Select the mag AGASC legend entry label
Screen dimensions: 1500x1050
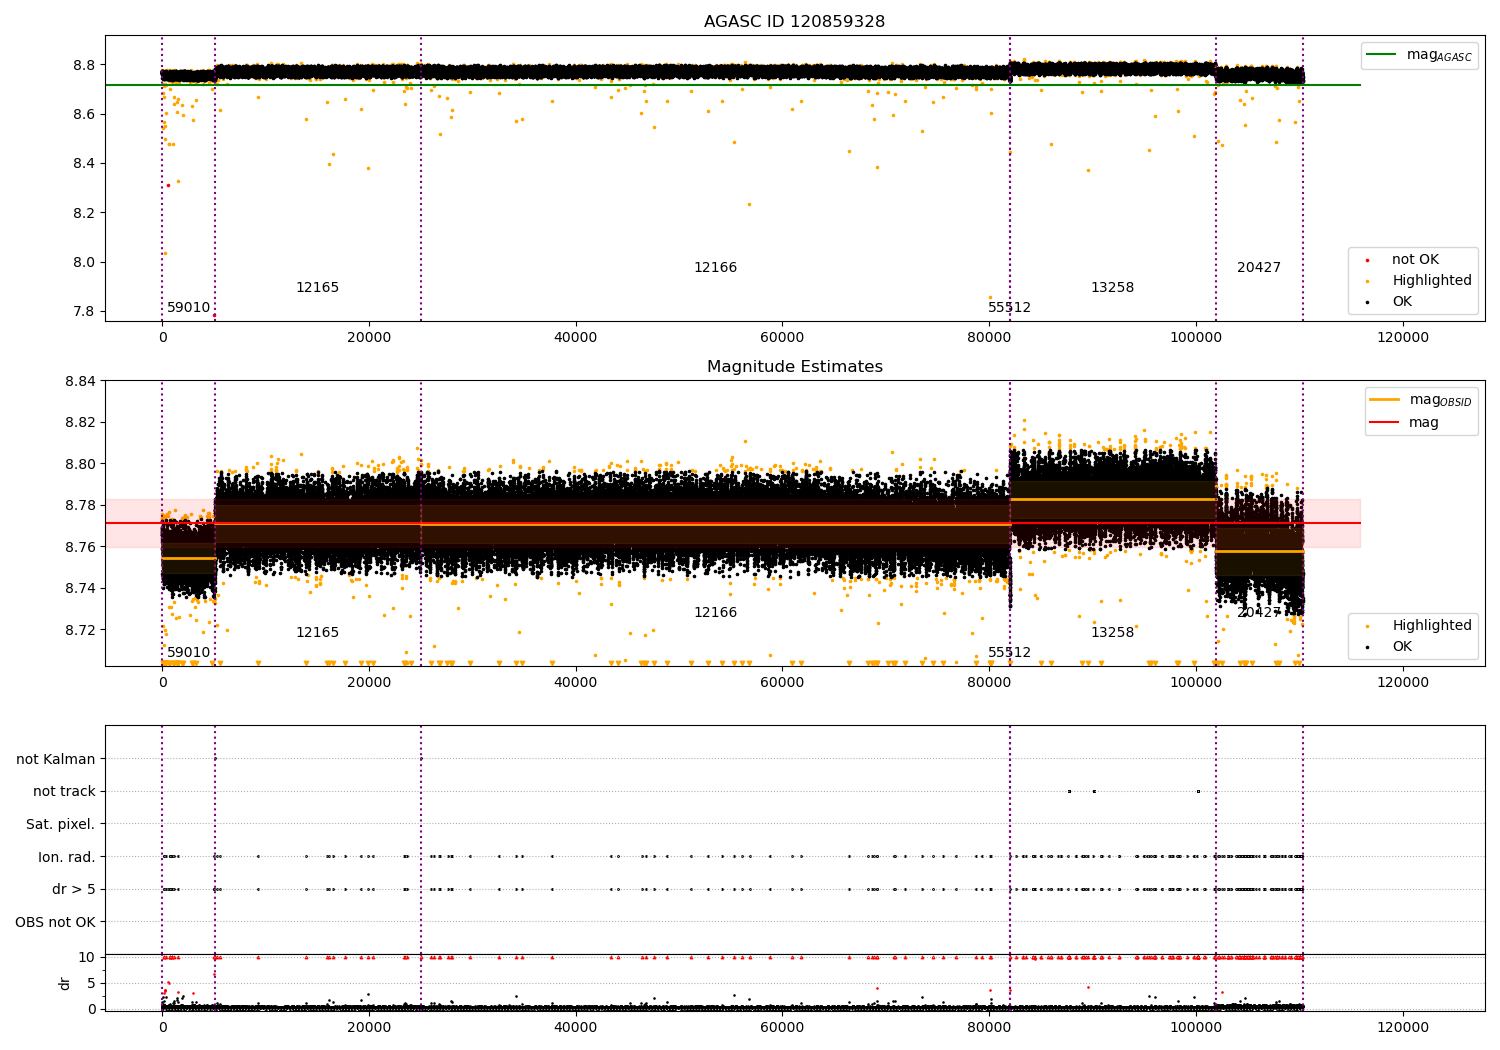point(1439,55)
